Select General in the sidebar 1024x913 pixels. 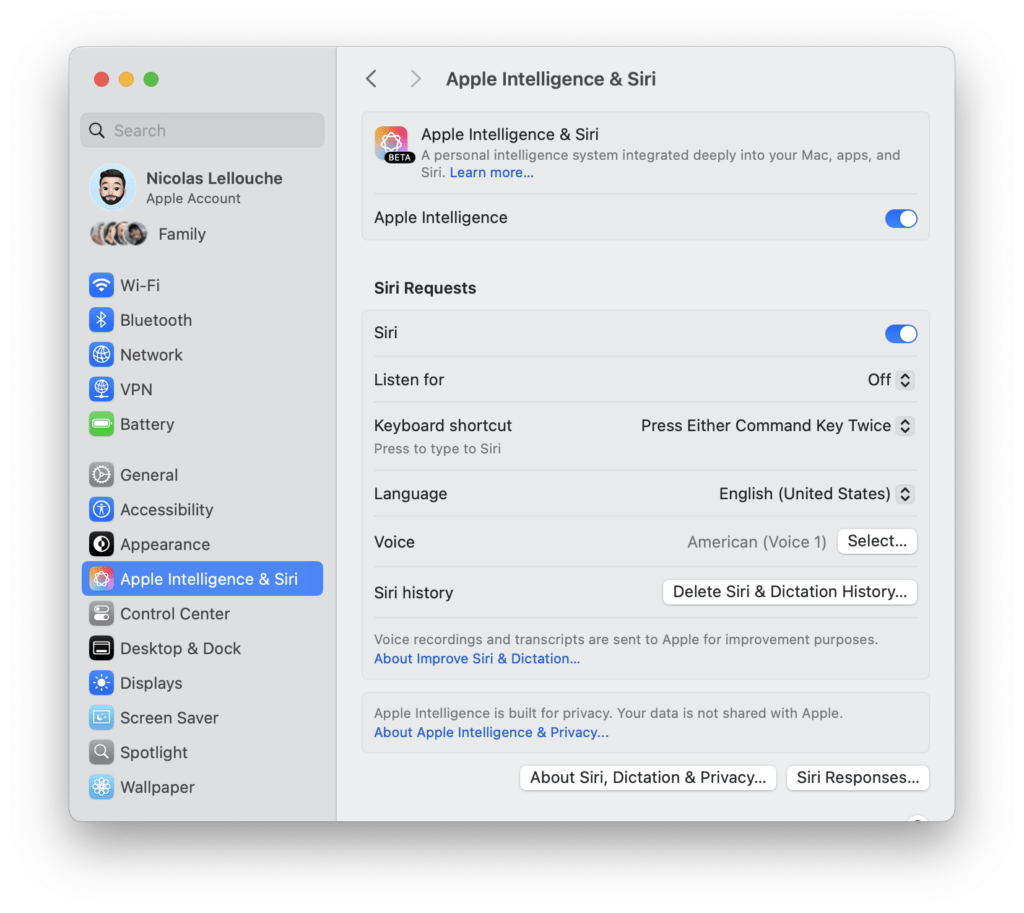(x=202, y=475)
